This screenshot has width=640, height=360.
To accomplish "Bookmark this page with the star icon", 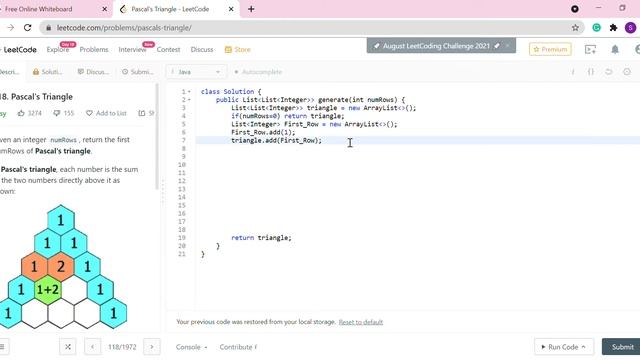I will pos(575,28).
